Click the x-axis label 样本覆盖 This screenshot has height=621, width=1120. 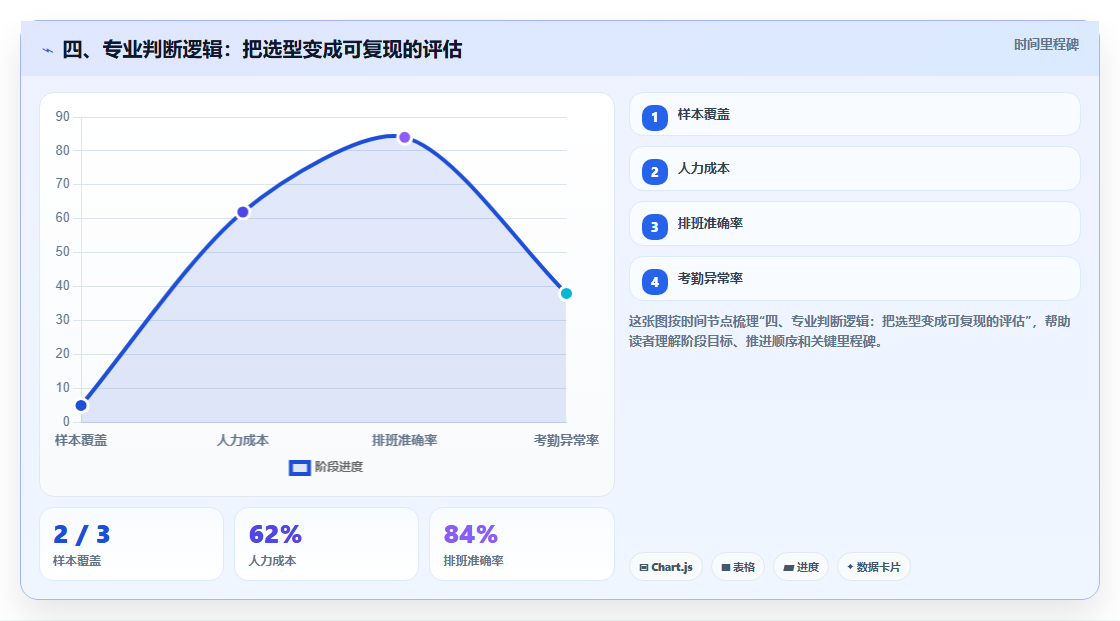(x=81, y=440)
